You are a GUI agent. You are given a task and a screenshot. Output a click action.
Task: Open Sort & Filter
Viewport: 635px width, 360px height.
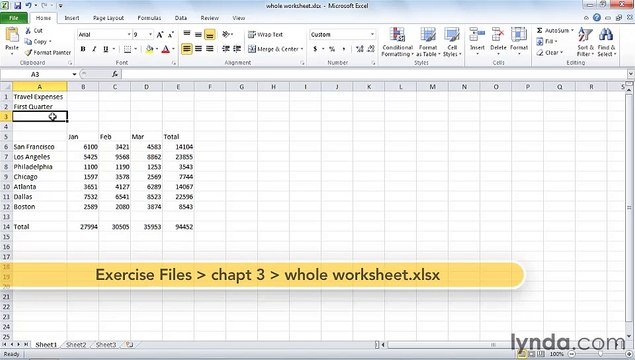point(585,42)
